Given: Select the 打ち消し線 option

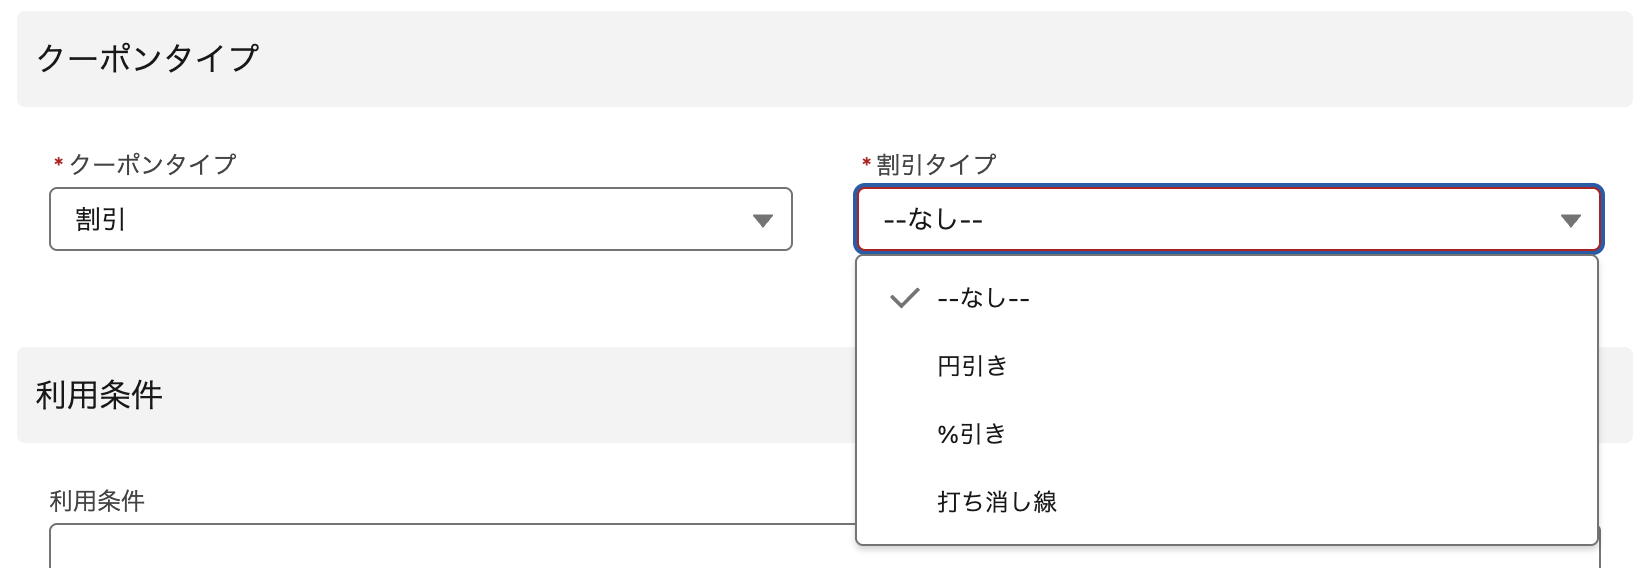Looking at the screenshot, I should click(x=997, y=502).
